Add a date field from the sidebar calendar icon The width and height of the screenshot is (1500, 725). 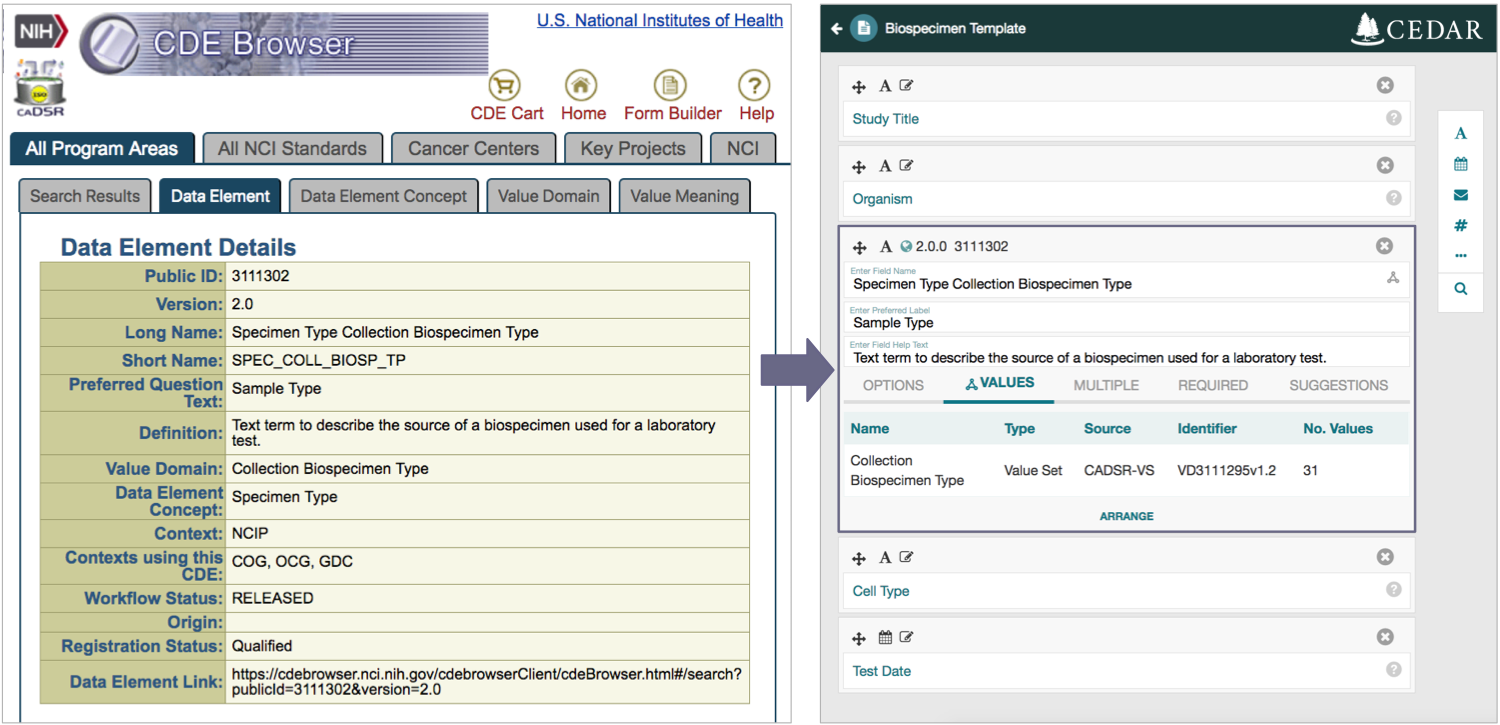1461,164
